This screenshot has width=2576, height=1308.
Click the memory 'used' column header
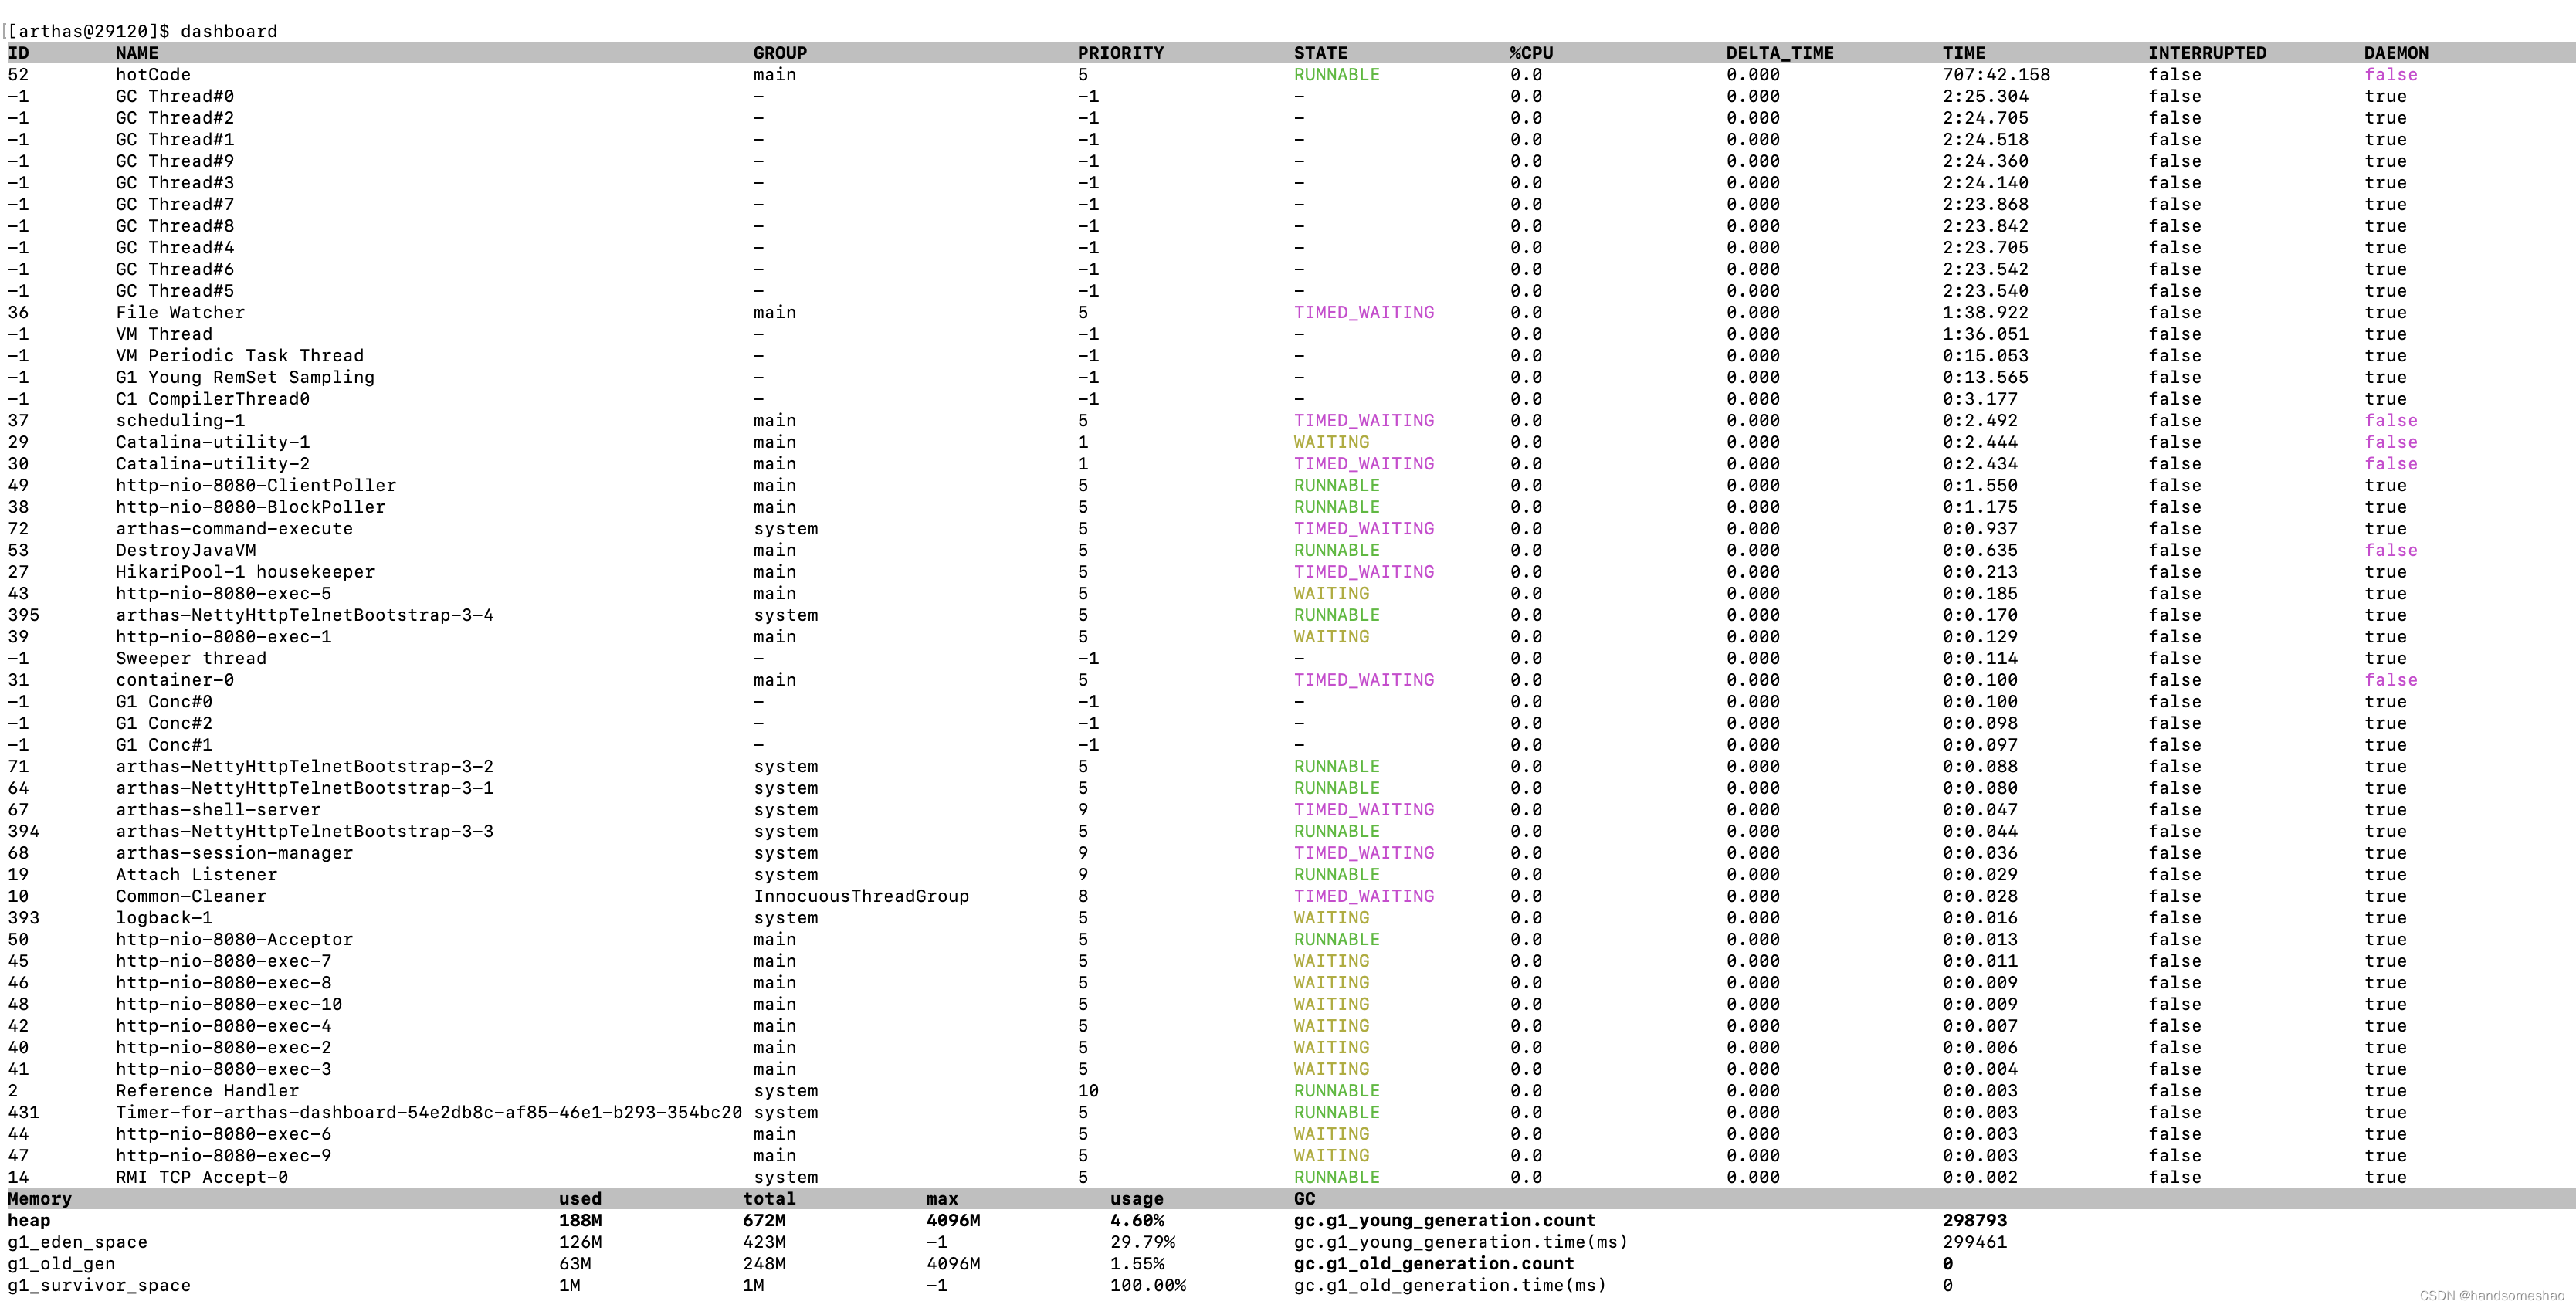pos(580,1199)
